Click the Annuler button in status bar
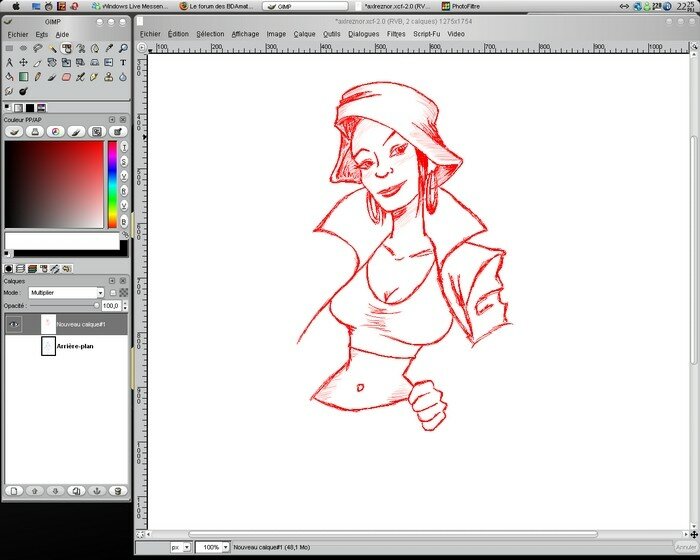The image size is (700, 560). point(685,547)
